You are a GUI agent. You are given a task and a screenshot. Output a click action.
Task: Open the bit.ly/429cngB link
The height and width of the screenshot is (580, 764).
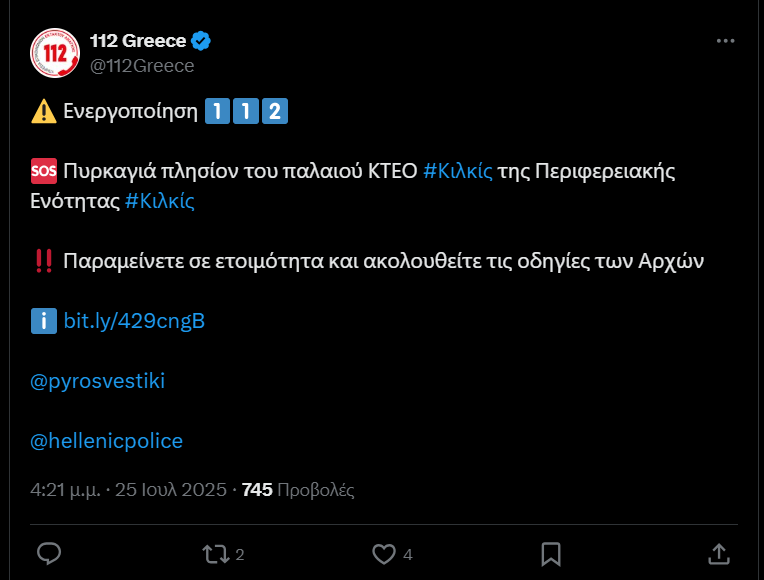134,321
